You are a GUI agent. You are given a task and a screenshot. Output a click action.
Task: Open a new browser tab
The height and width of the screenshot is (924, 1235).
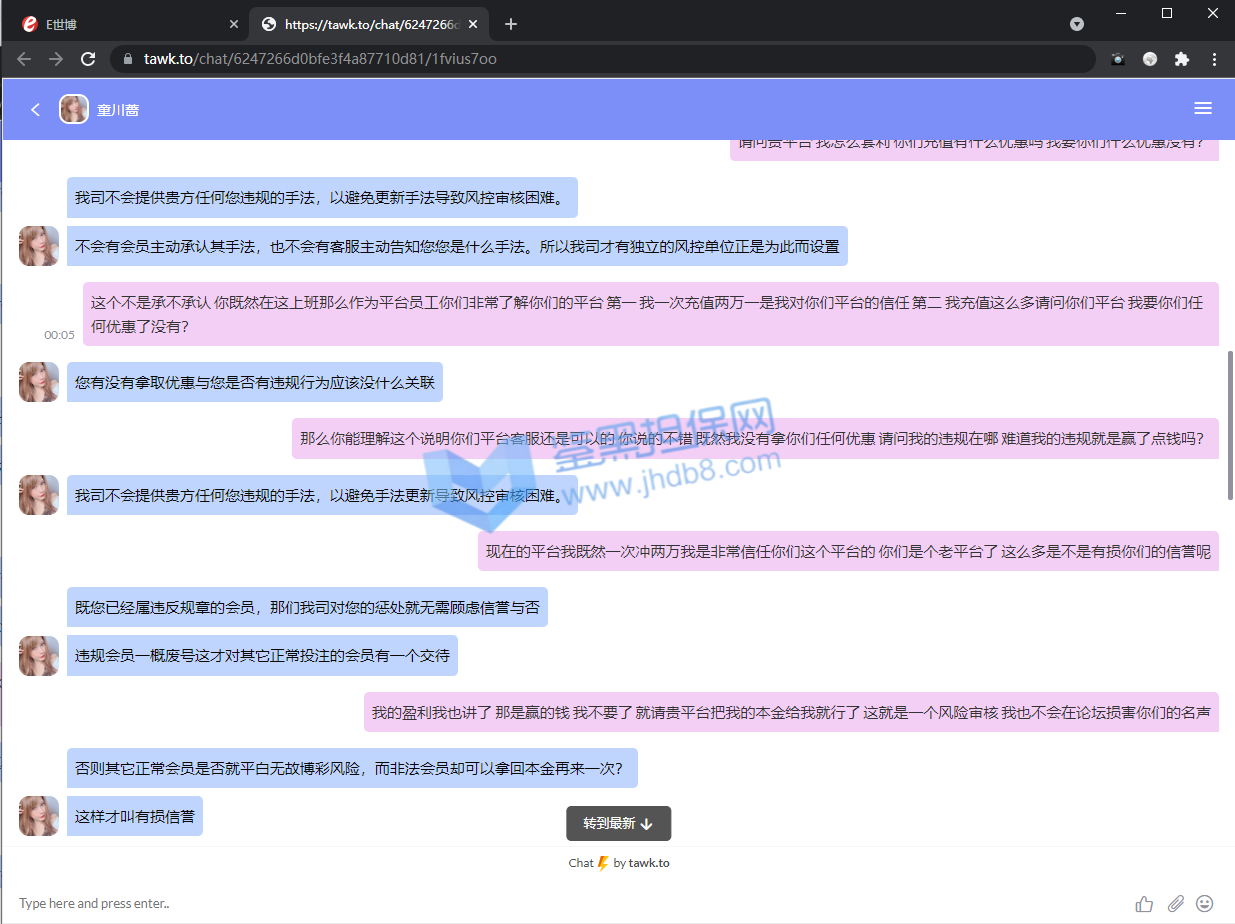pos(511,24)
